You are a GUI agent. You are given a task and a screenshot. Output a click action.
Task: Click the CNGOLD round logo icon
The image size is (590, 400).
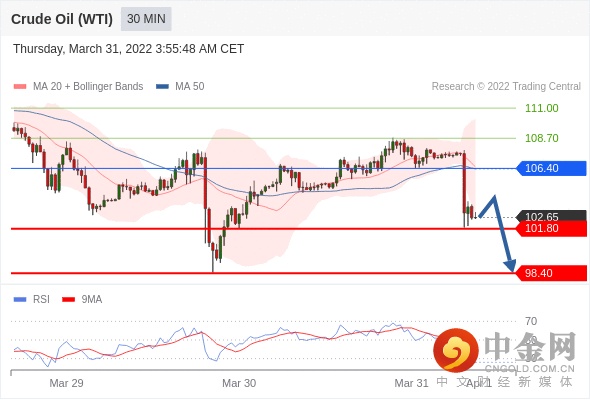456,350
